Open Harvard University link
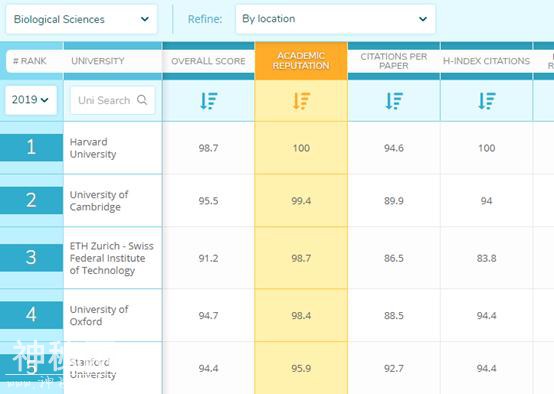 tap(93, 148)
